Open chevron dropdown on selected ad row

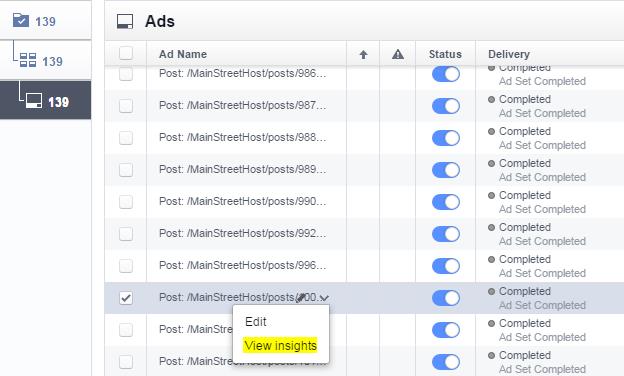point(324,298)
